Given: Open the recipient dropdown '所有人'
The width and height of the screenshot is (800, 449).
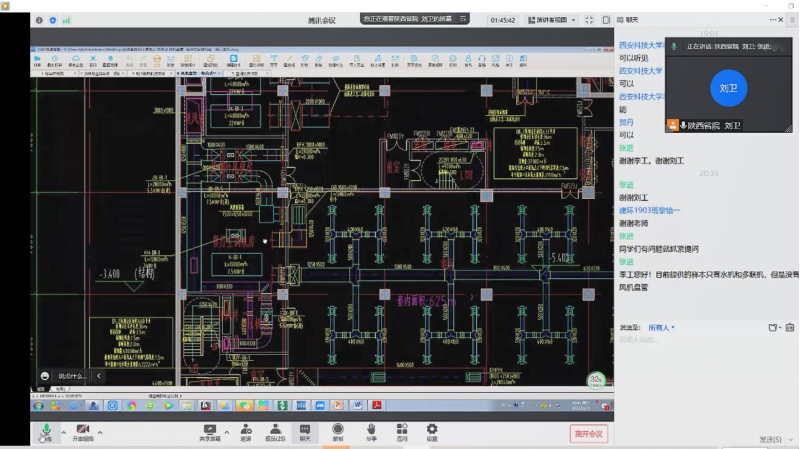Looking at the screenshot, I should click(661, 327).
